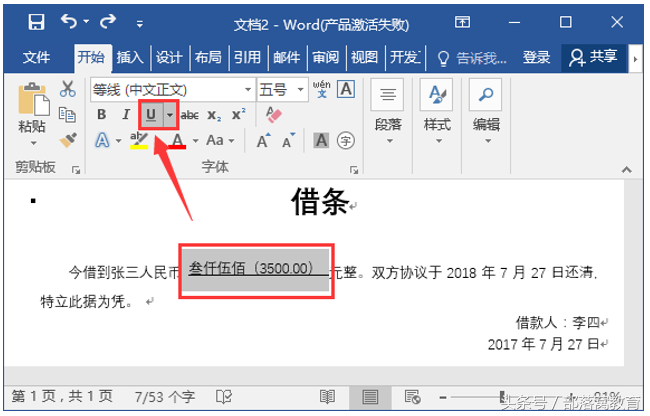Increase the font size
Viewport: 650px width, 416px height.
coord(263,140)
